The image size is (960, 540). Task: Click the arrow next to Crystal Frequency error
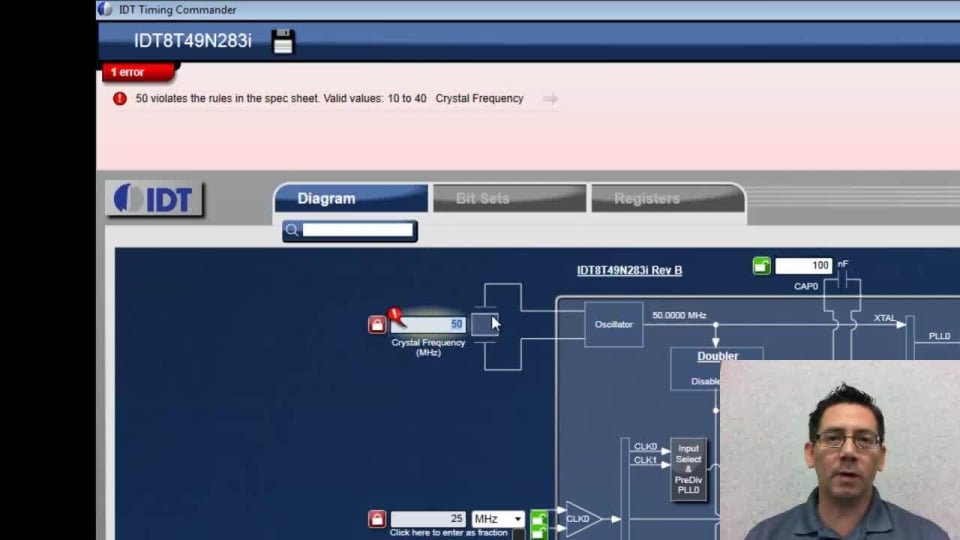pyautogui.click(x=550, y=99)
